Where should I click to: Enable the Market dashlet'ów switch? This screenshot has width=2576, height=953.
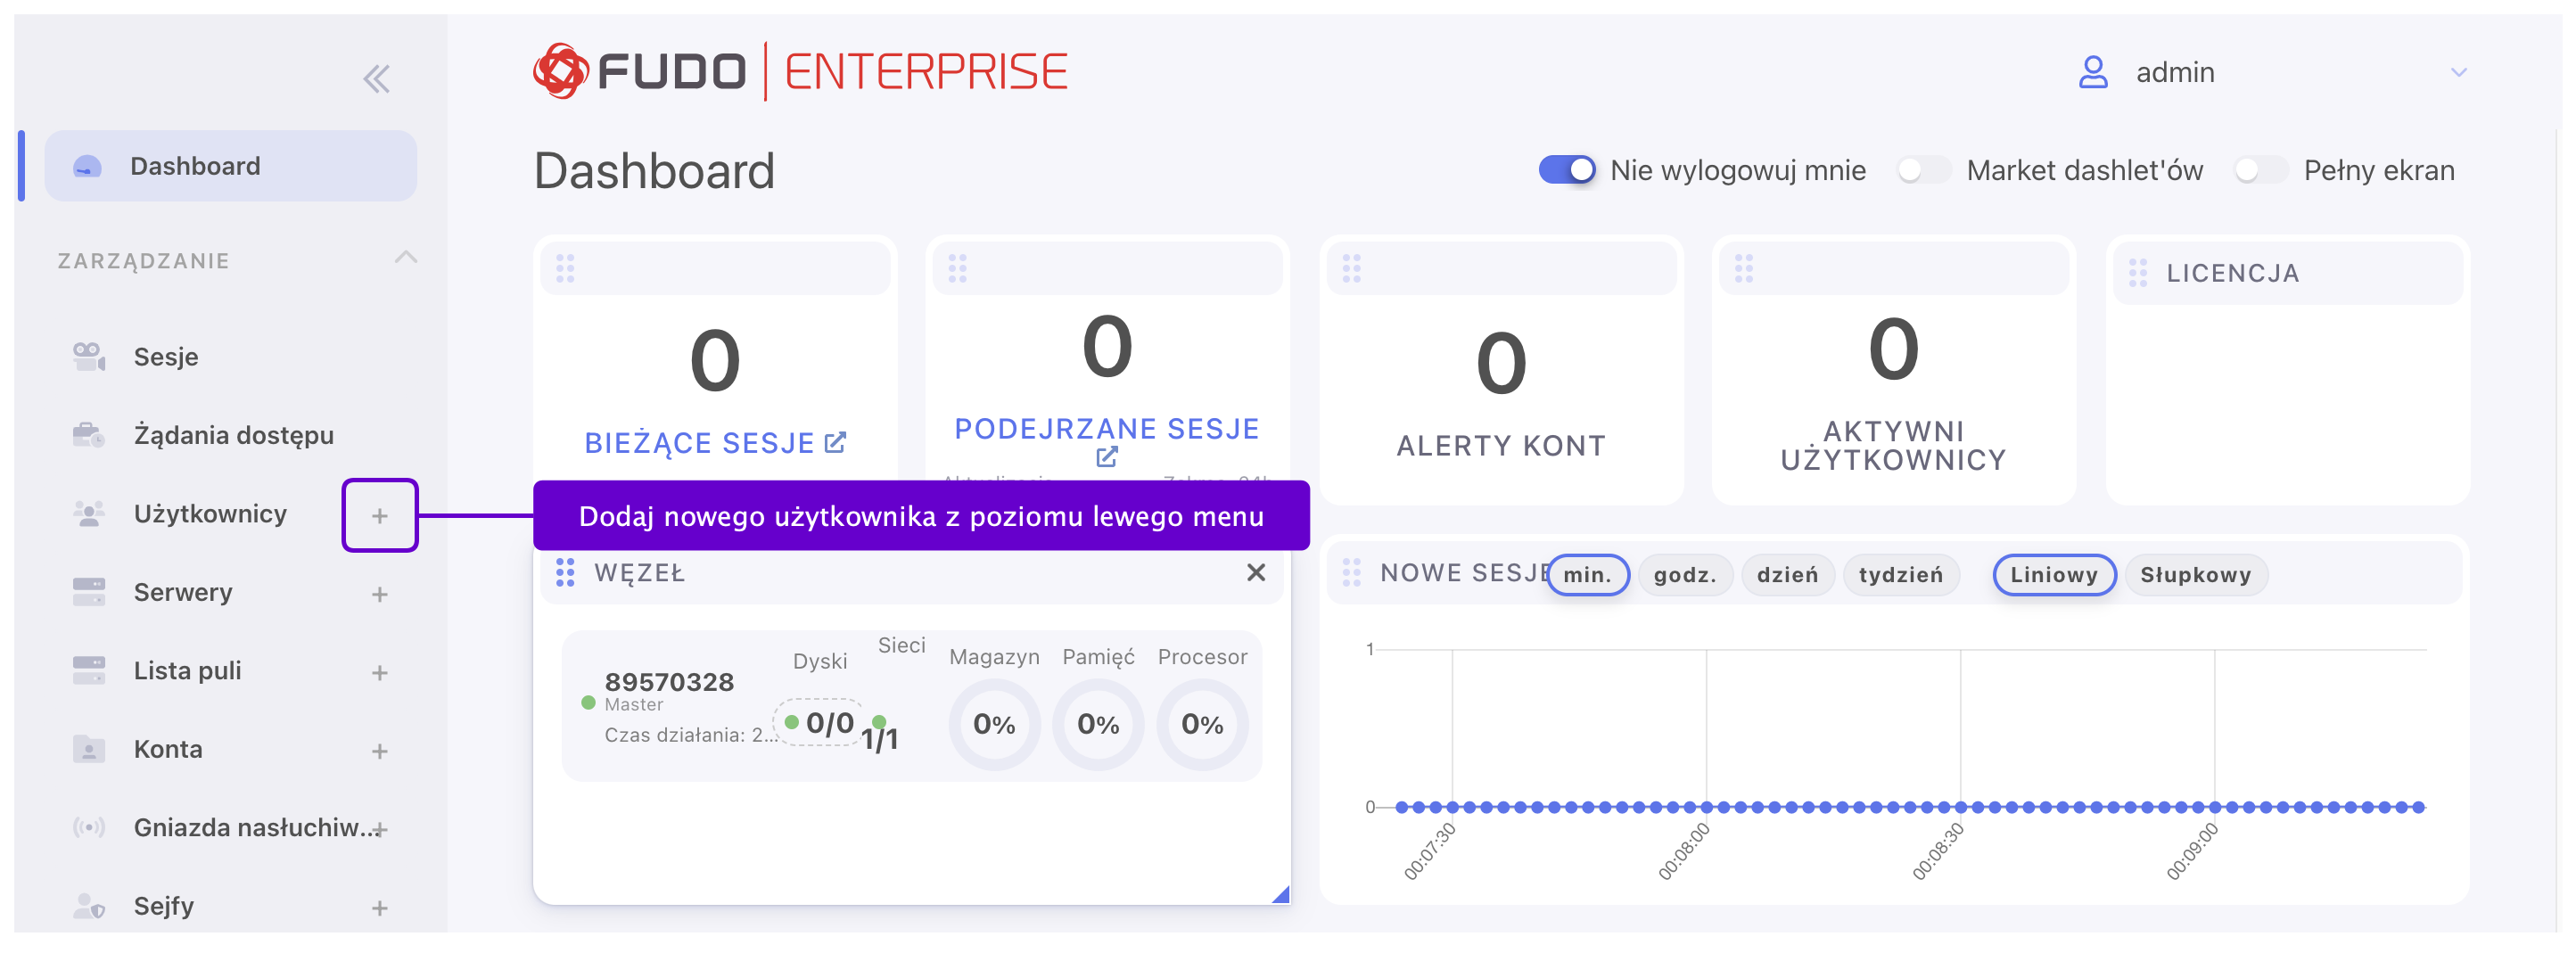(x=1922, y=170)
